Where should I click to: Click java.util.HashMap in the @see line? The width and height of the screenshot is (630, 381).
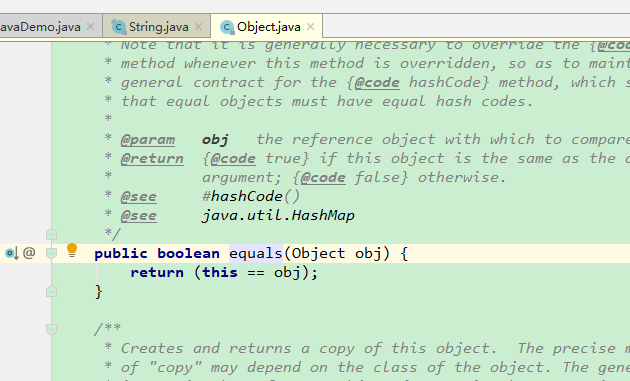(278, 215)
